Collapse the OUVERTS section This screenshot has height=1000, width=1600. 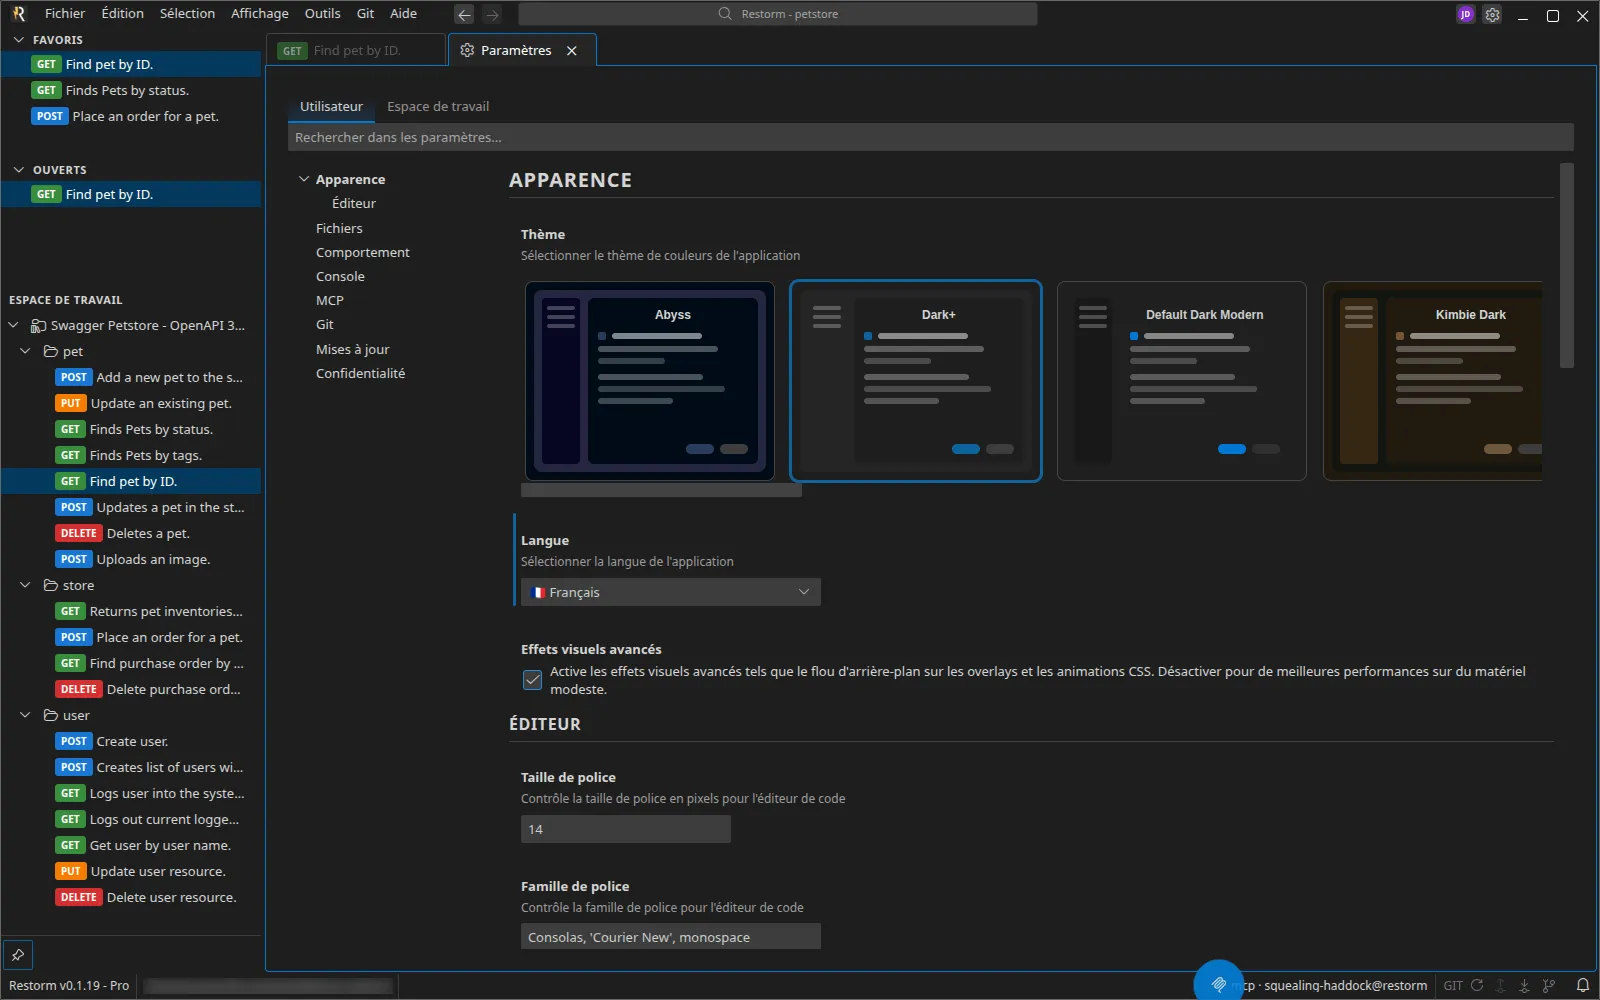(x=18, y=170)
